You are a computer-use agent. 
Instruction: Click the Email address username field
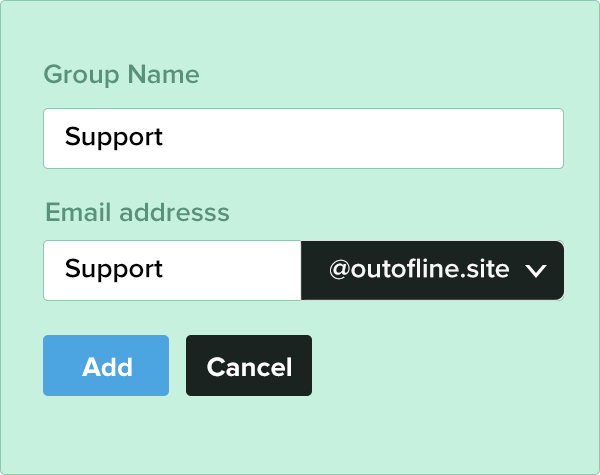coord(172,270)
